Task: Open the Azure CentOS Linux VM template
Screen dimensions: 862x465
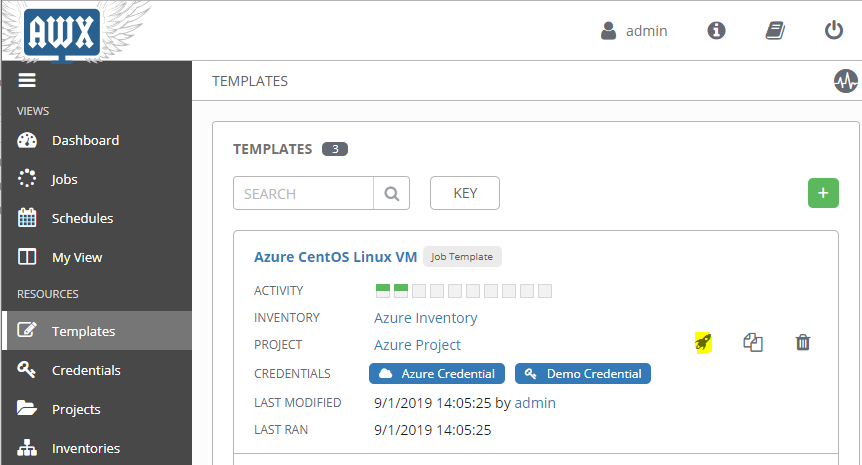Action: coord(335,257)
